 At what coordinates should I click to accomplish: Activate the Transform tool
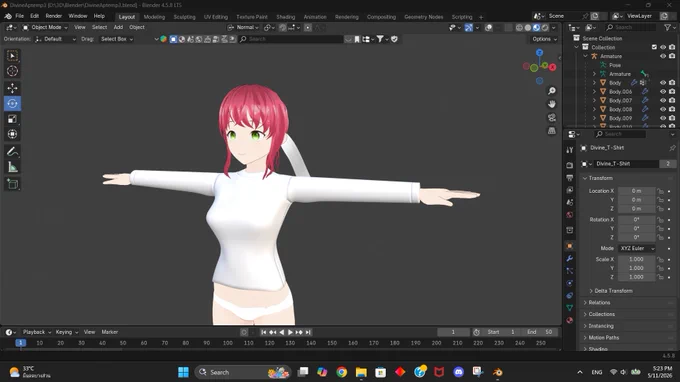tap(12, 134)
